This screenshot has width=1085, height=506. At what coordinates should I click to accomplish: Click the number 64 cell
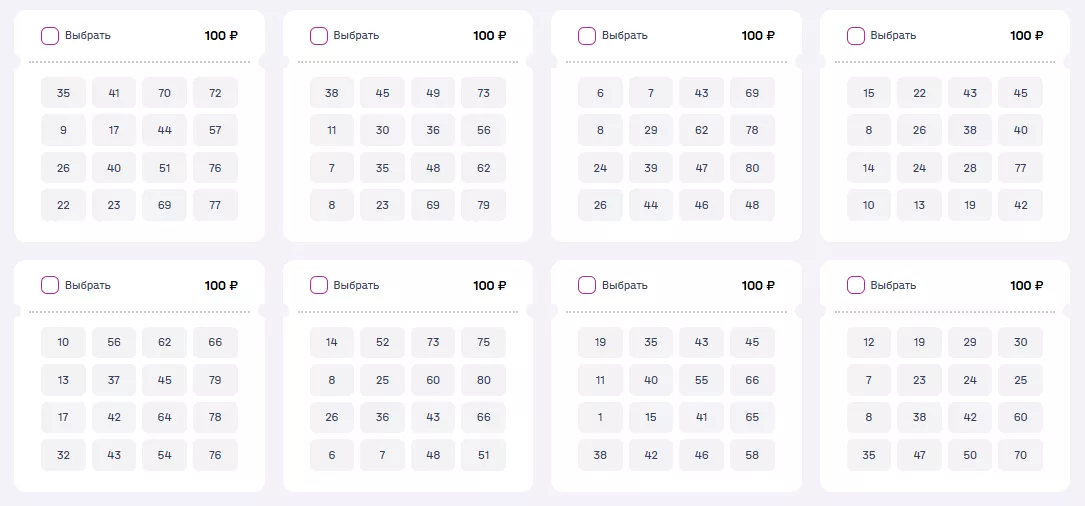[165, 417]
